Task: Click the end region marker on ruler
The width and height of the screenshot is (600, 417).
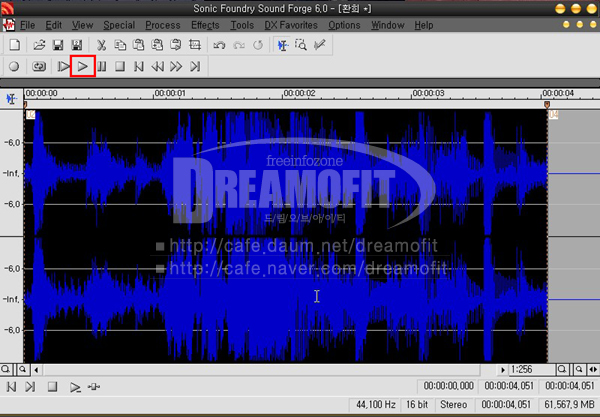Action: [x=547, y=104]
